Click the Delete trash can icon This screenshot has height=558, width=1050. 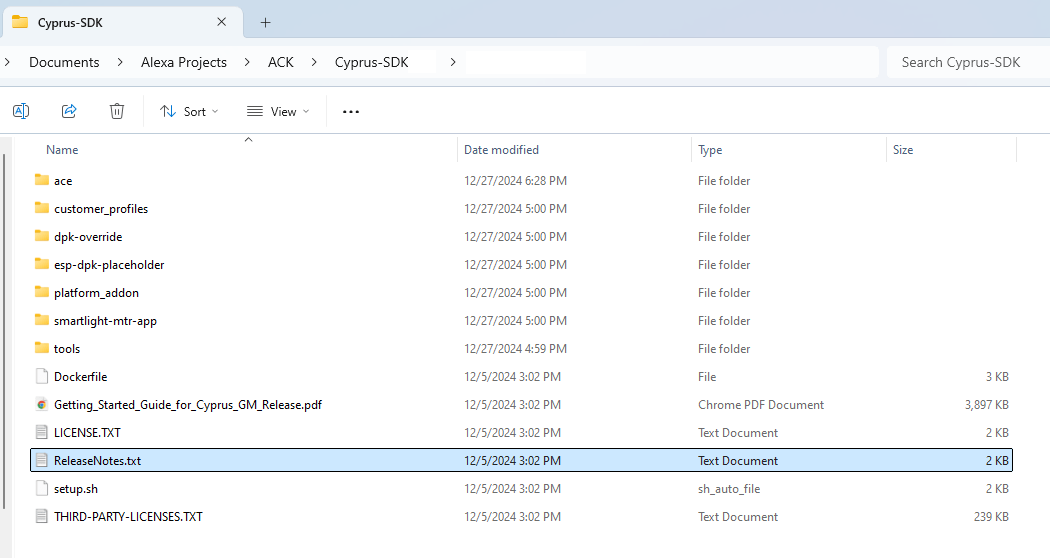pyautogui.click(x=117, y=111)
